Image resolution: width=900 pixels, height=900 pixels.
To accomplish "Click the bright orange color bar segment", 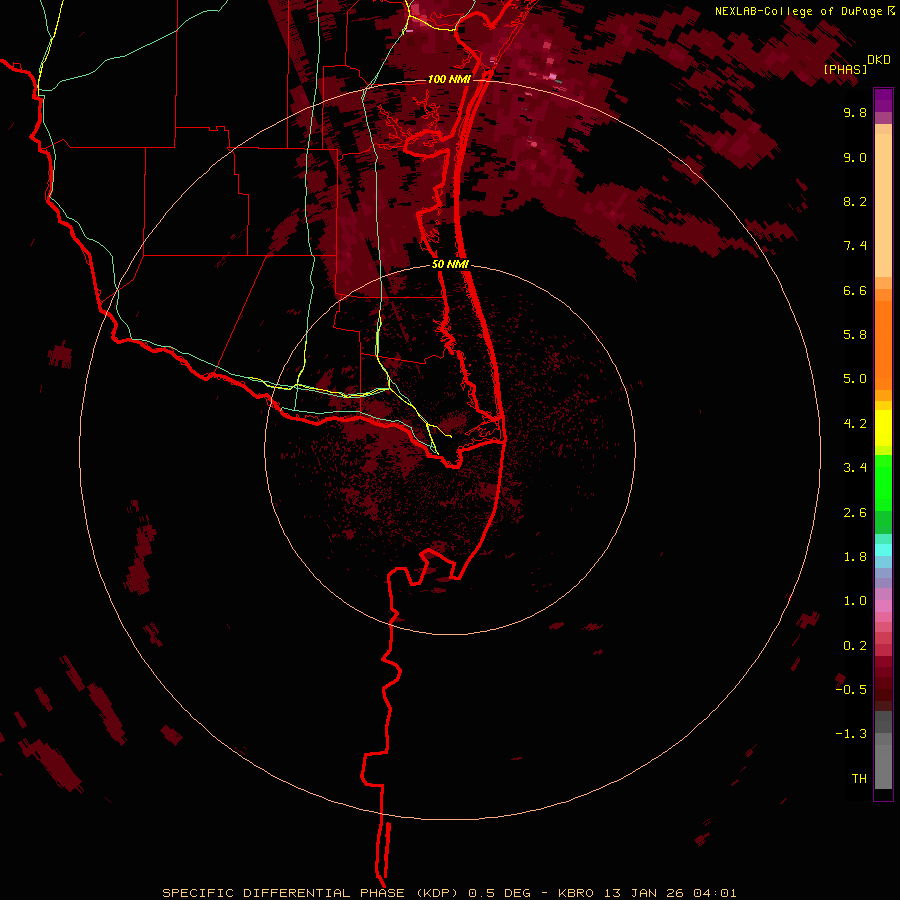I will click(x=883, y=346).
